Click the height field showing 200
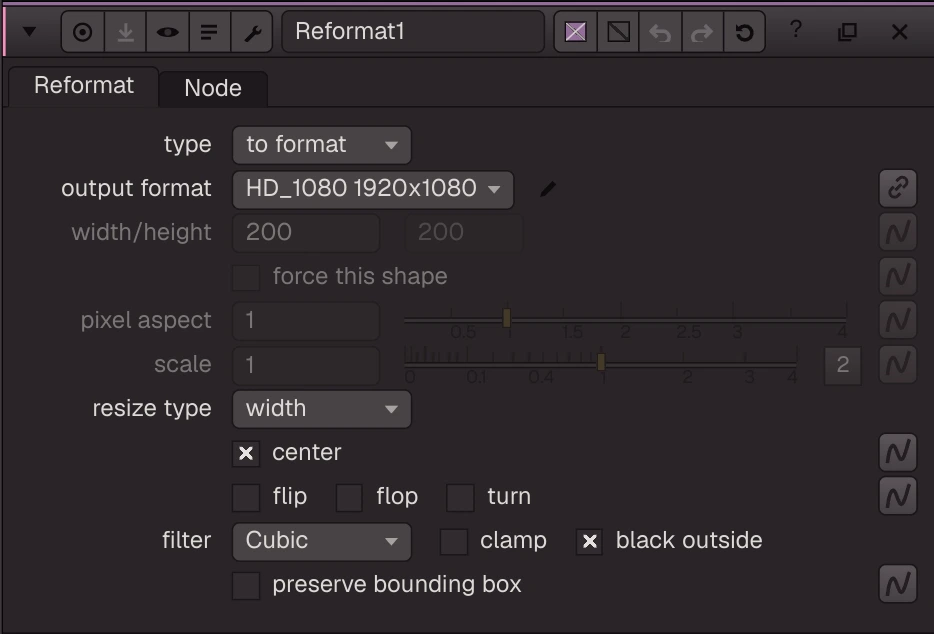This screenshot has height=634, width=934. click(464, 232)
